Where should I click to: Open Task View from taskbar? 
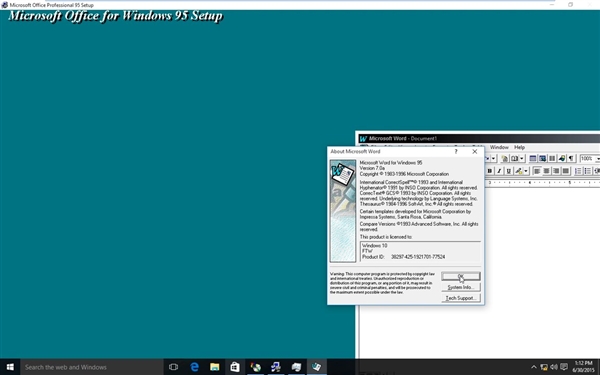173,367
